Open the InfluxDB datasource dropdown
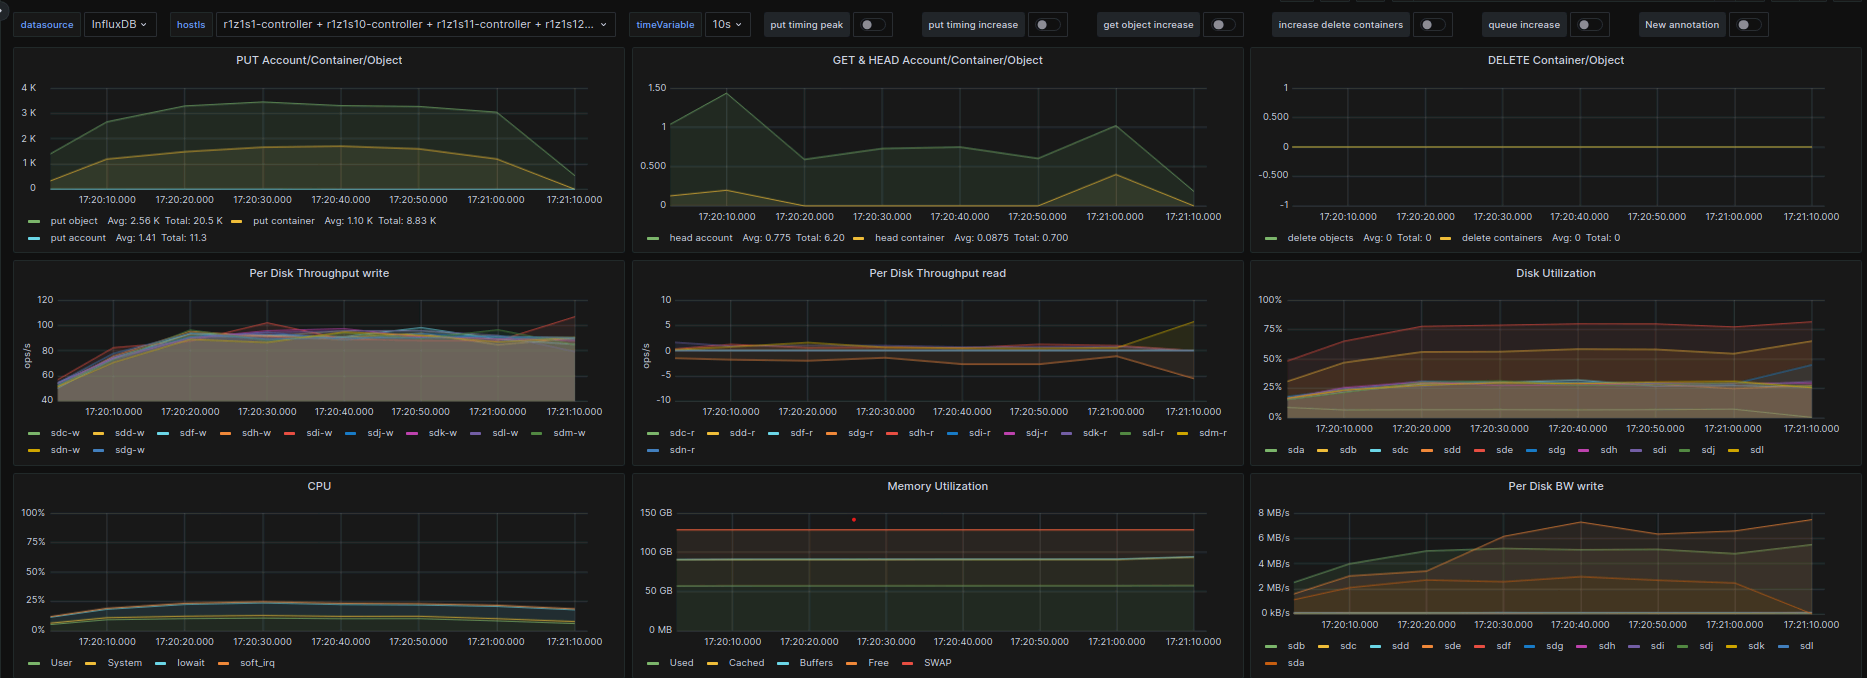 click(120, 25)
